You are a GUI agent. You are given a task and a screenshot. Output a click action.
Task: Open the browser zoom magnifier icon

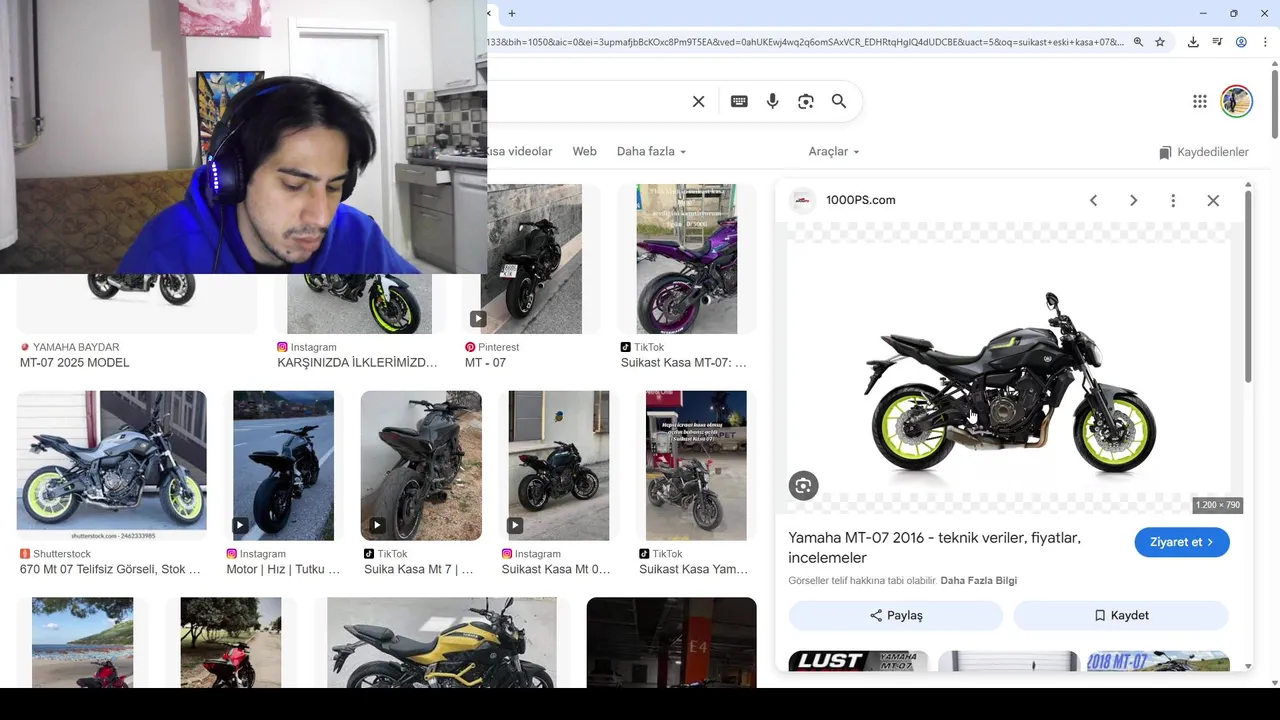(x=1138, y=42)
